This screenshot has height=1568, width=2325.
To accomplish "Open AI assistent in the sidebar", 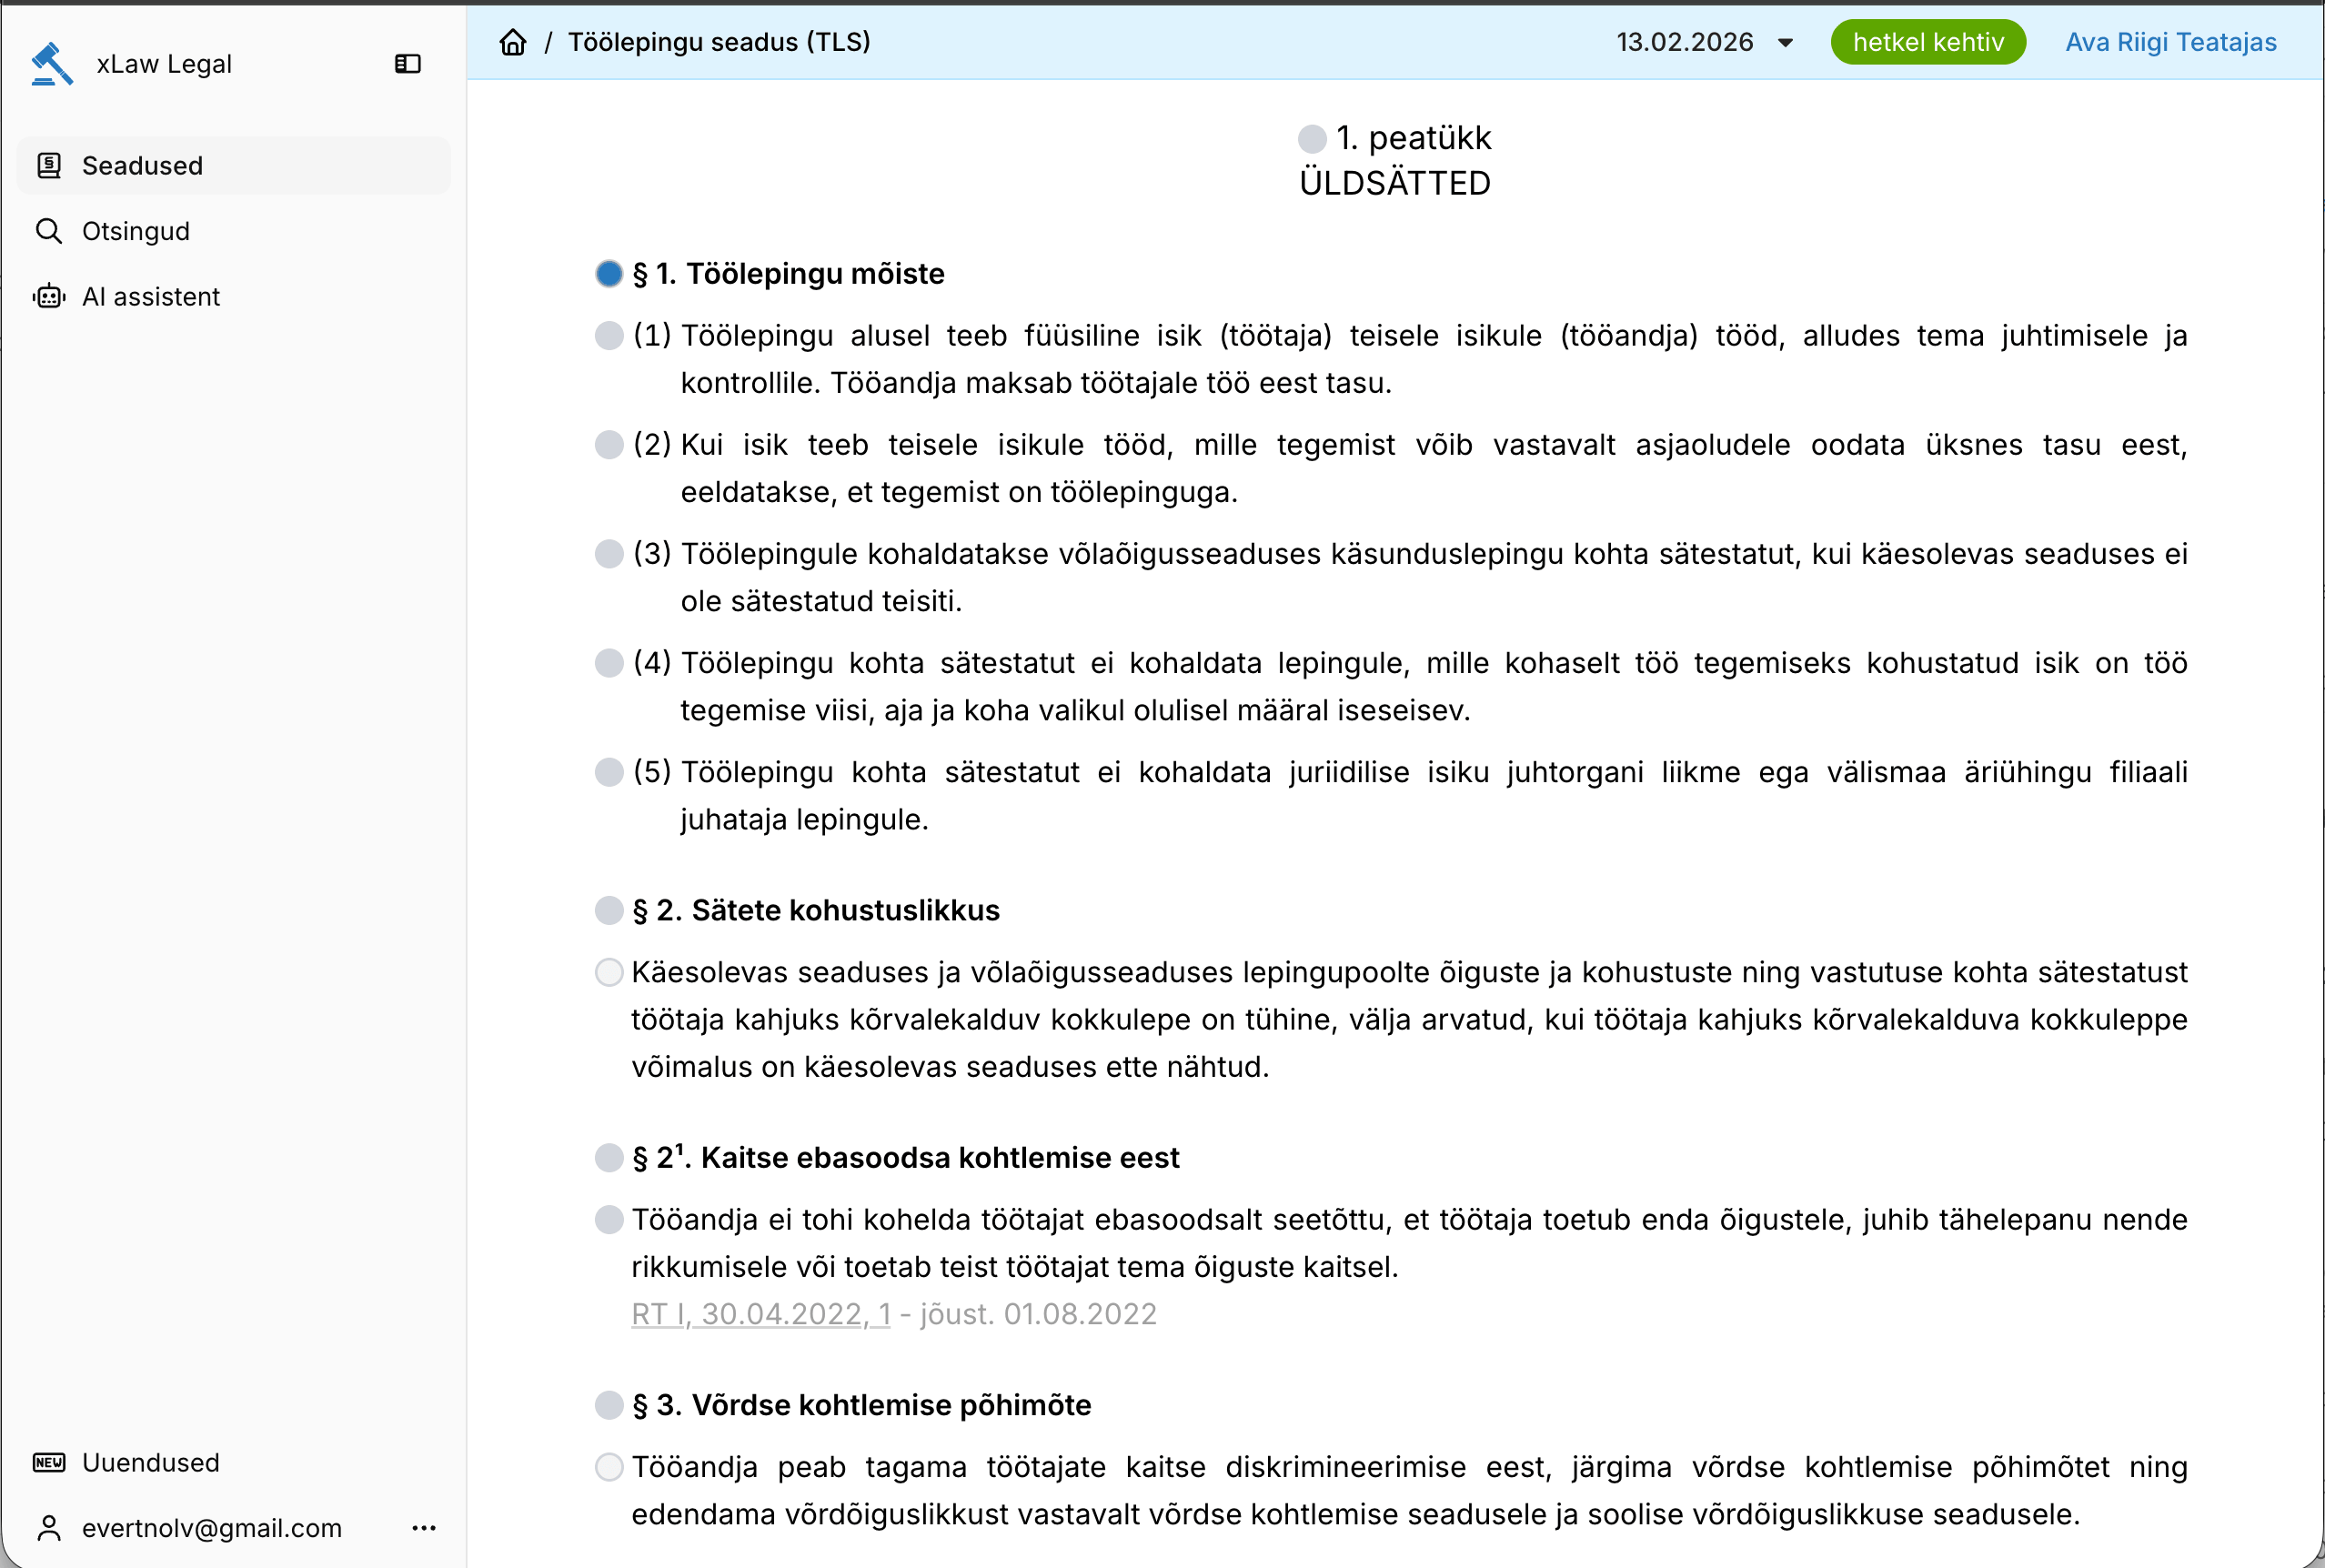I will [151, 297].
